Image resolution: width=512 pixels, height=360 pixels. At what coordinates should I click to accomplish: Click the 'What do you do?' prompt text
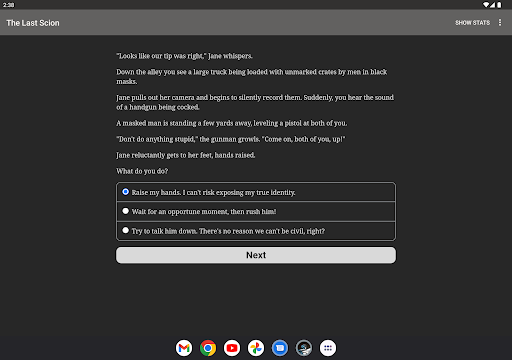coord(142,171)
